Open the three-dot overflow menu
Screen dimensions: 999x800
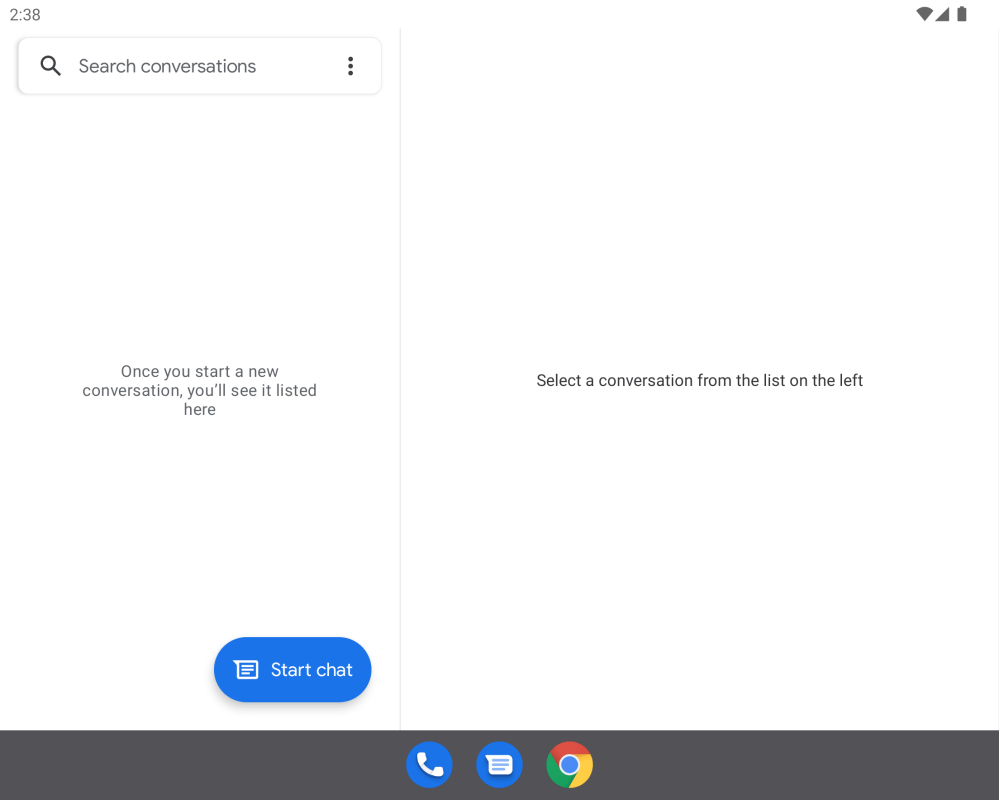pos(350,66)
